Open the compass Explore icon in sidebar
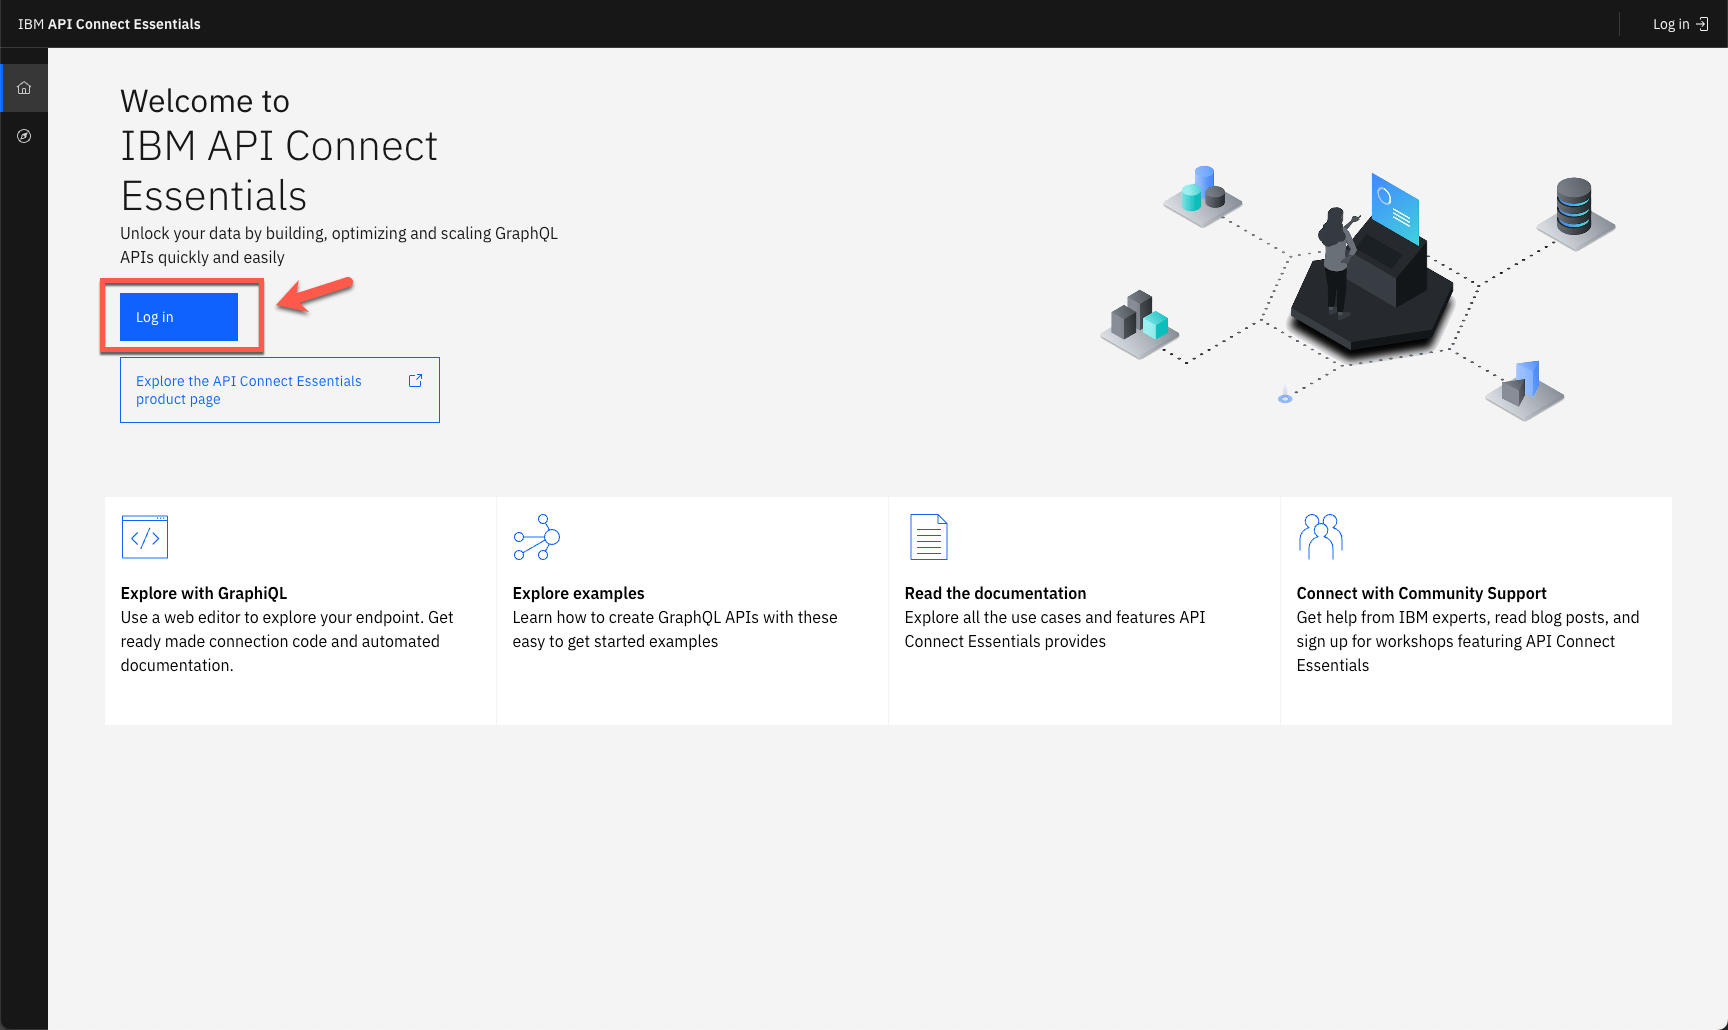This screenshot has width=1728, height=1030. (x=24, y=136)
